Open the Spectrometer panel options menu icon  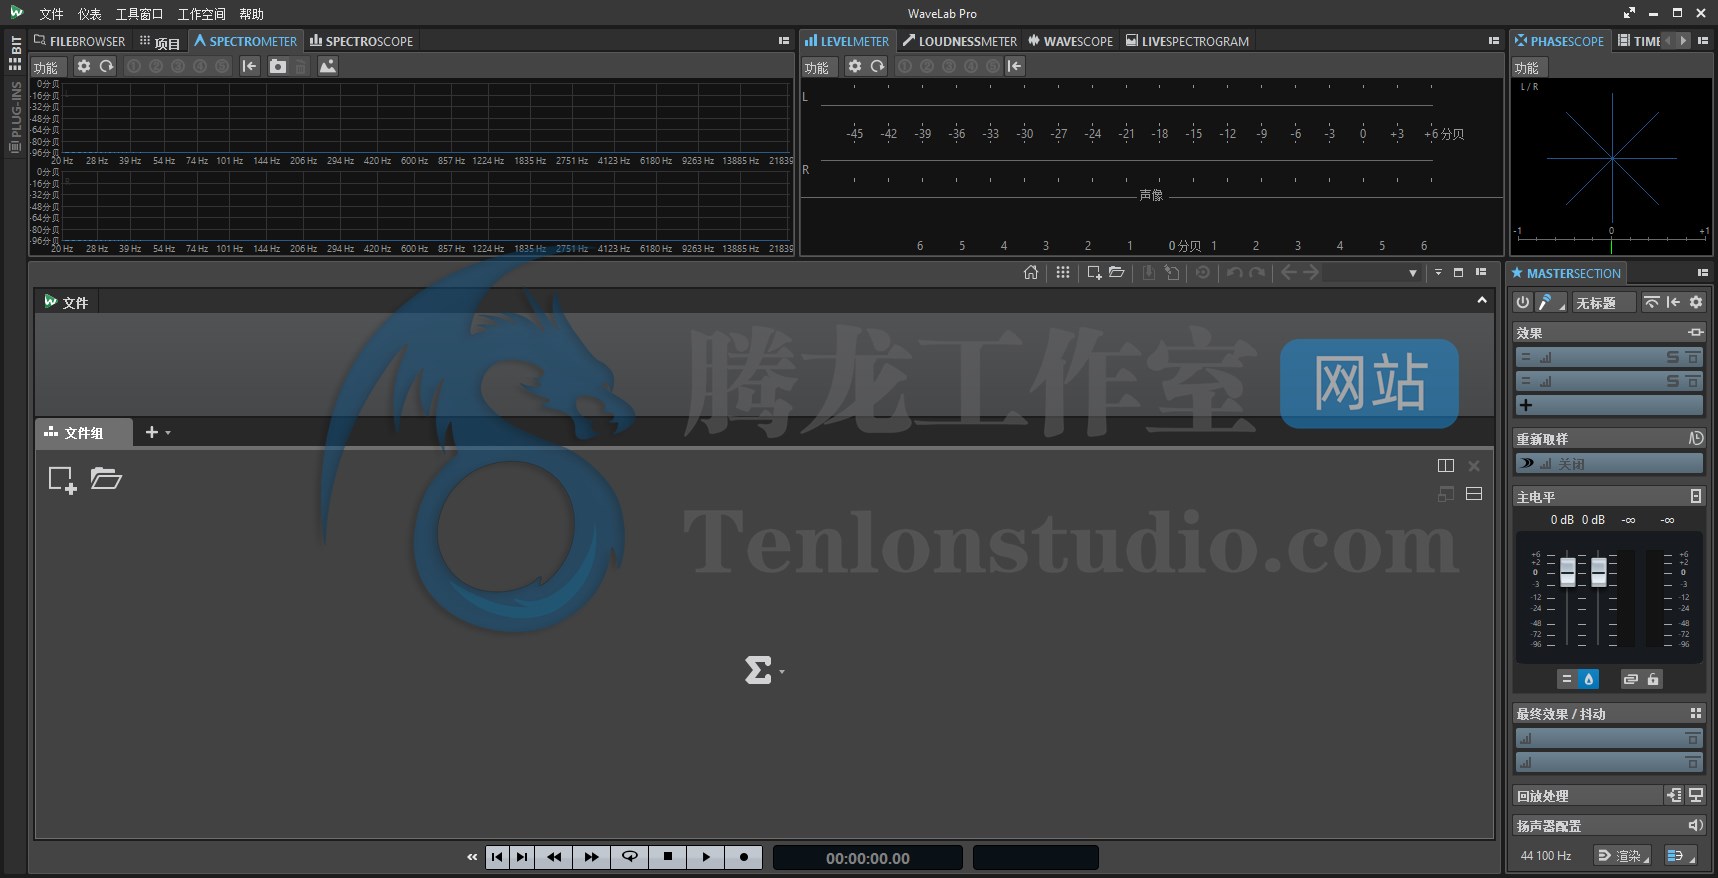pyautogui.click(x=784, y=41)
